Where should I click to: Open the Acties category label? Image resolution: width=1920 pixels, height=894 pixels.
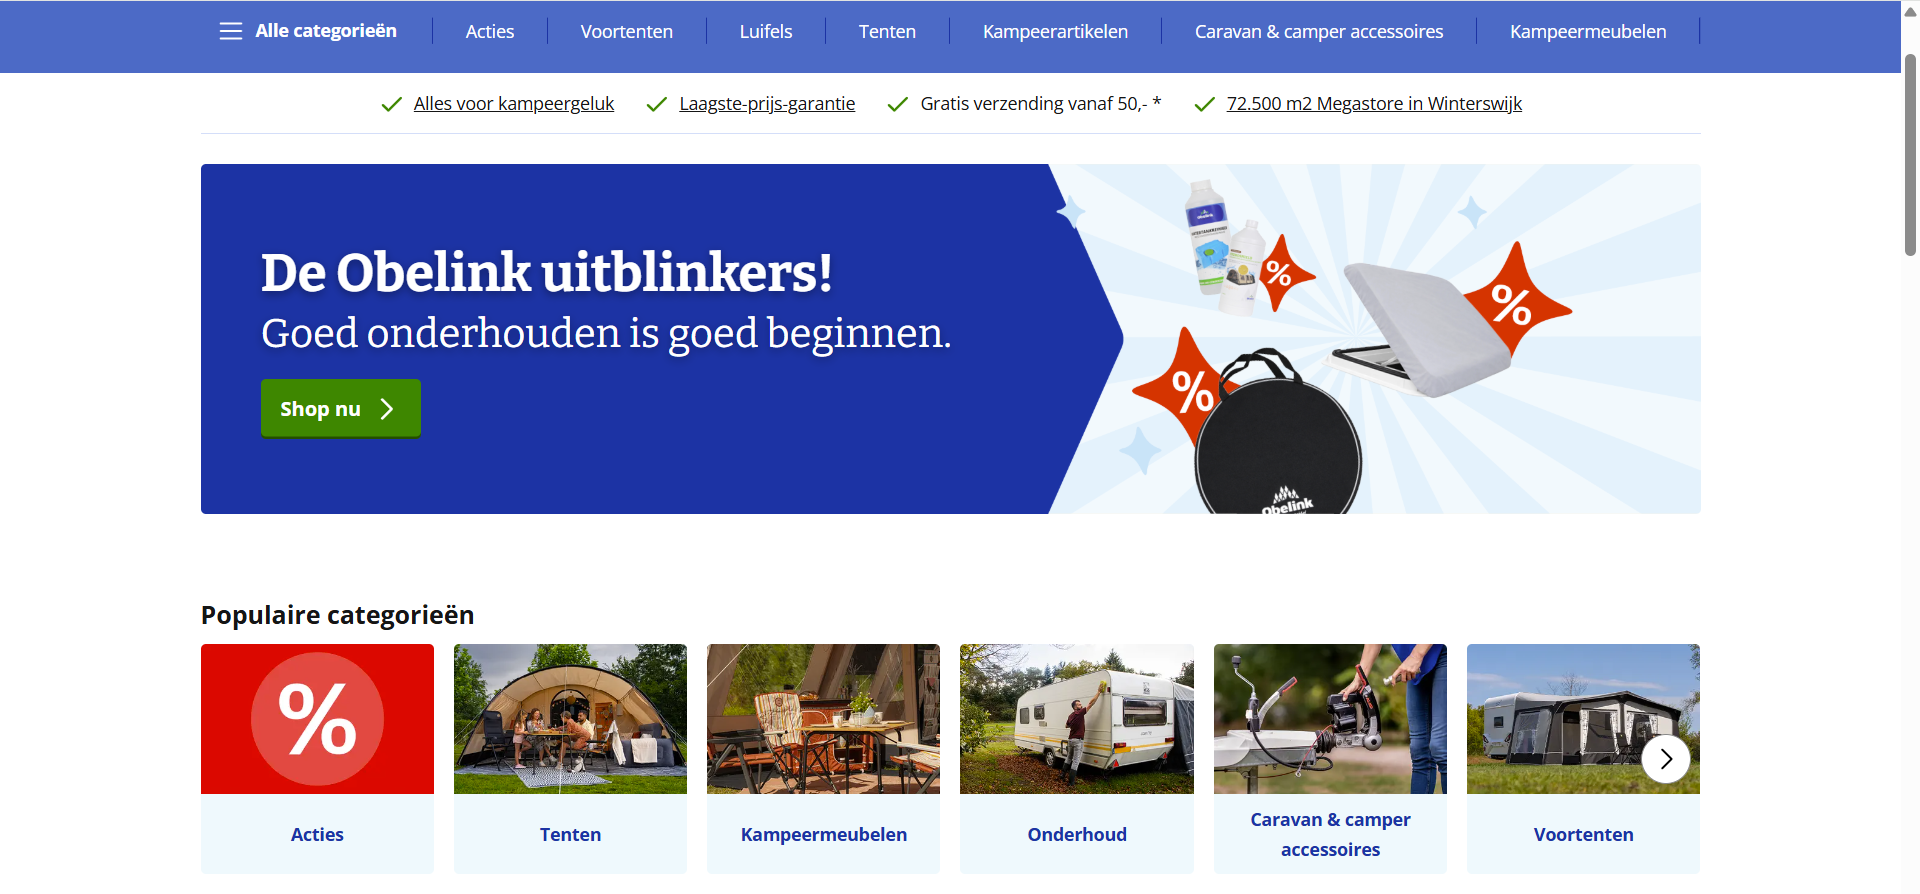(x=317, y=834)
